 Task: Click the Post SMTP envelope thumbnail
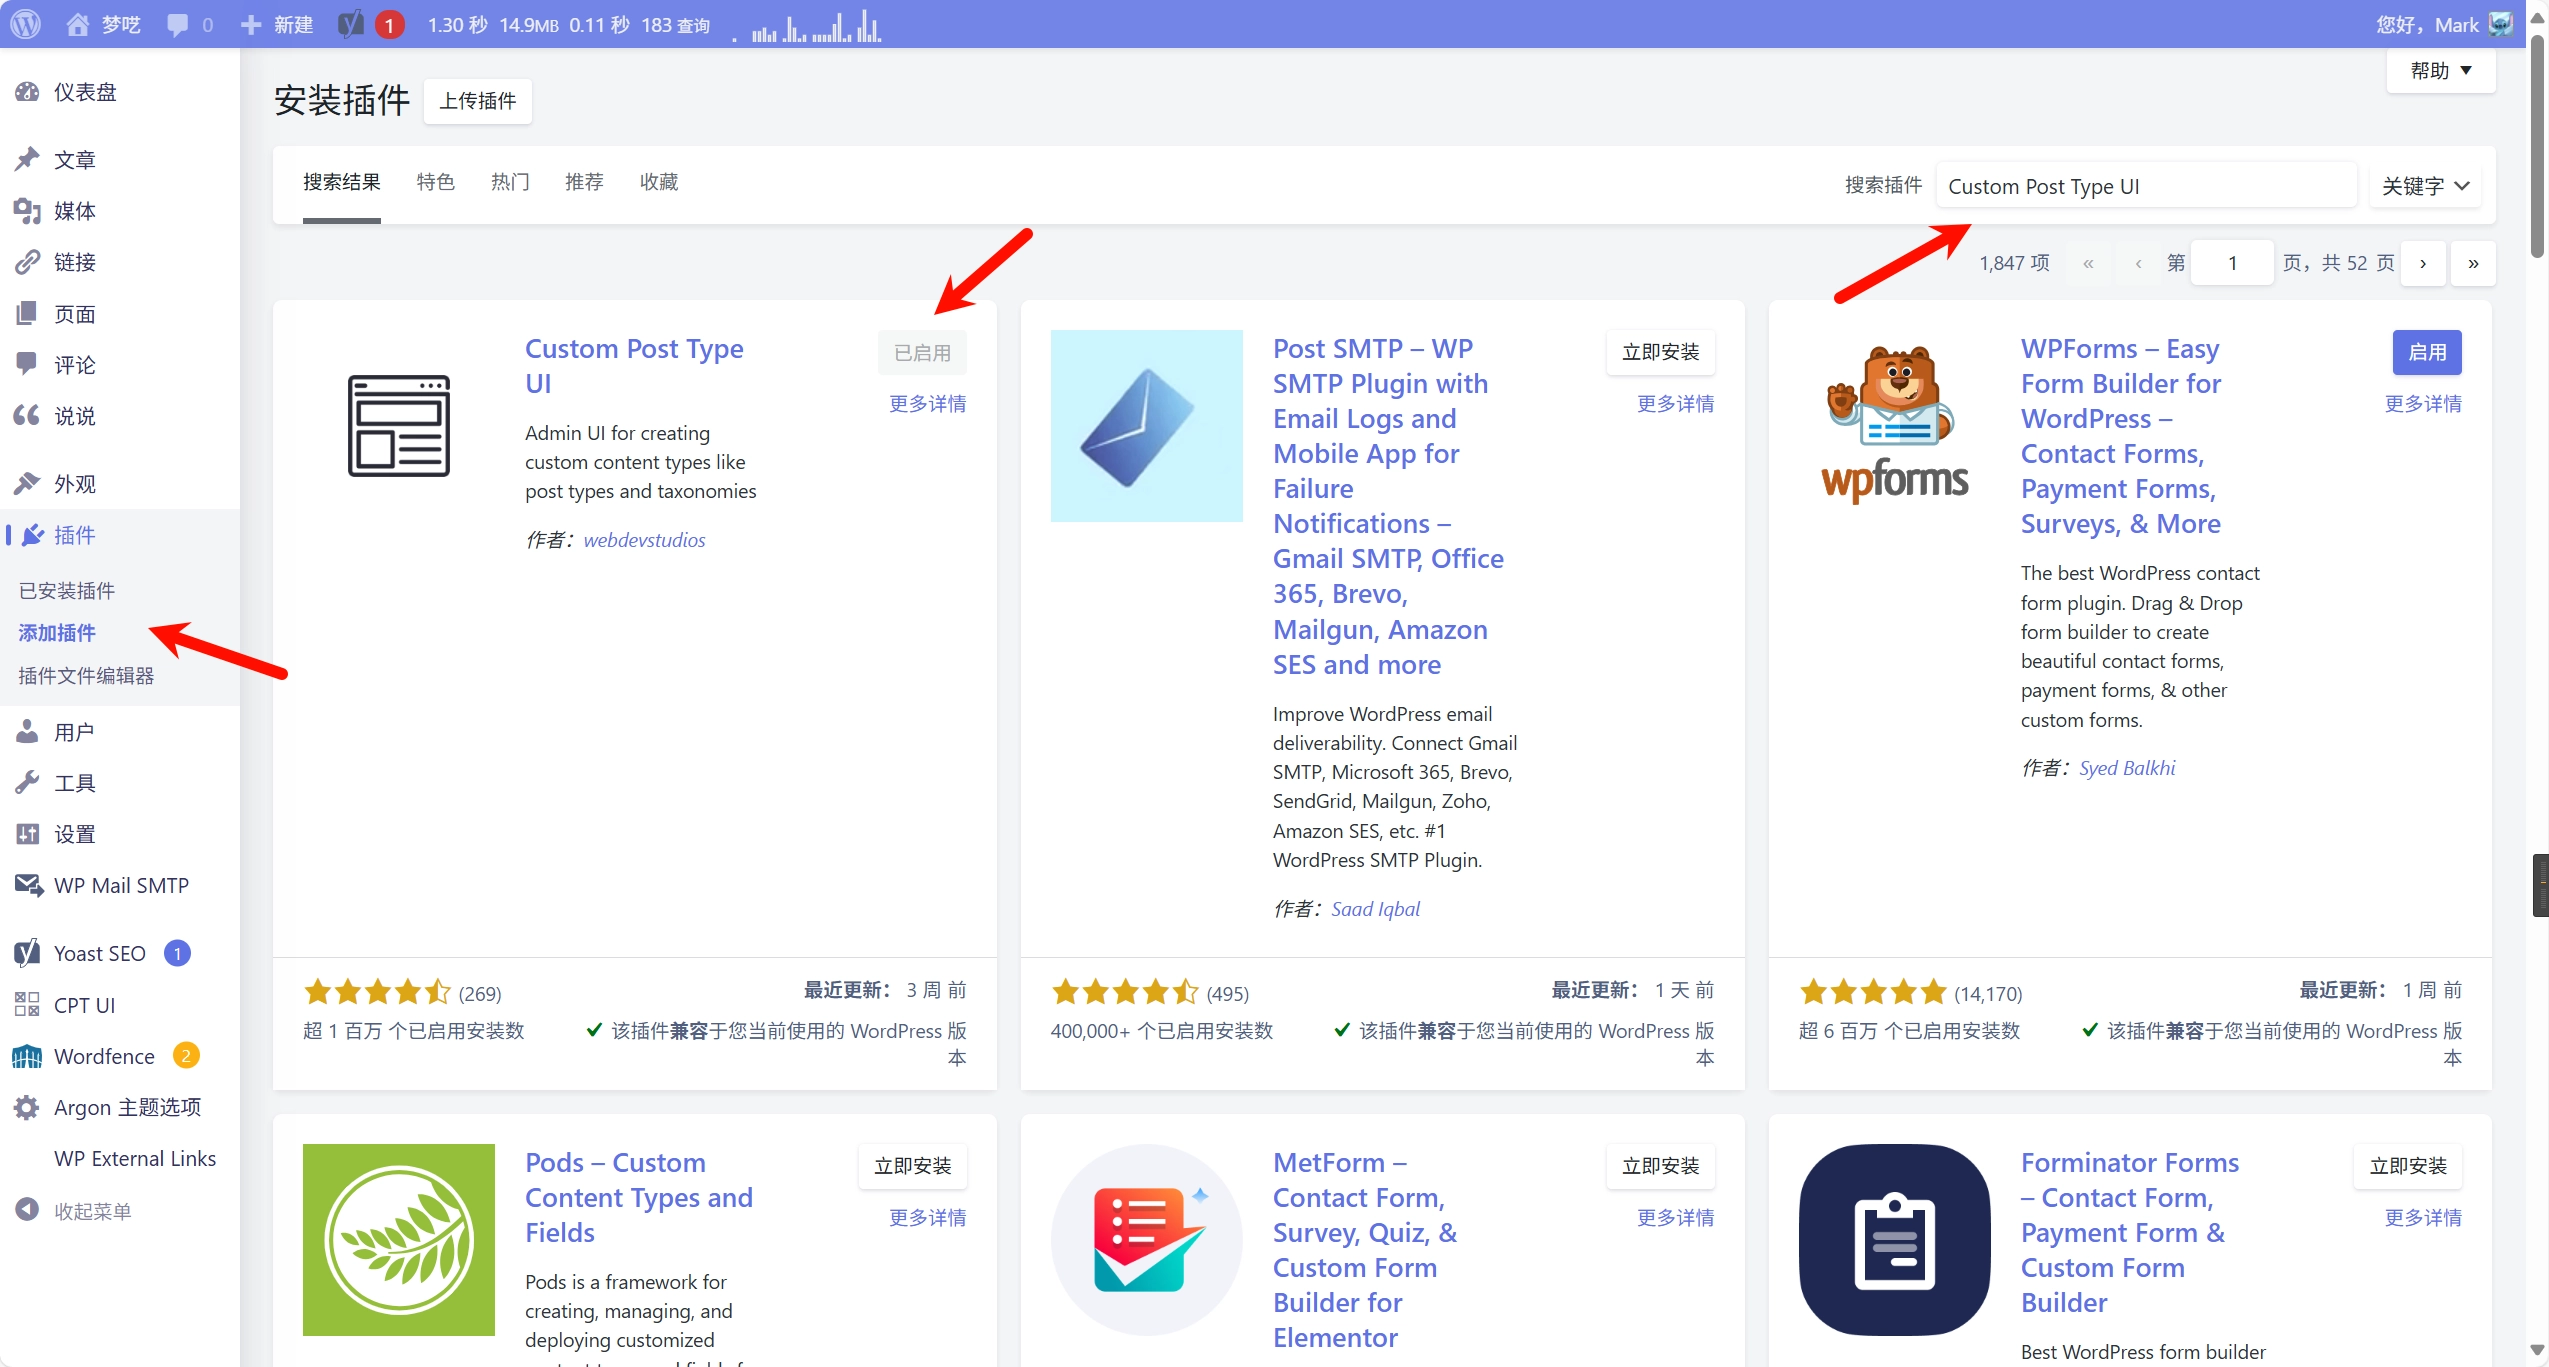tap(1147, 426)
